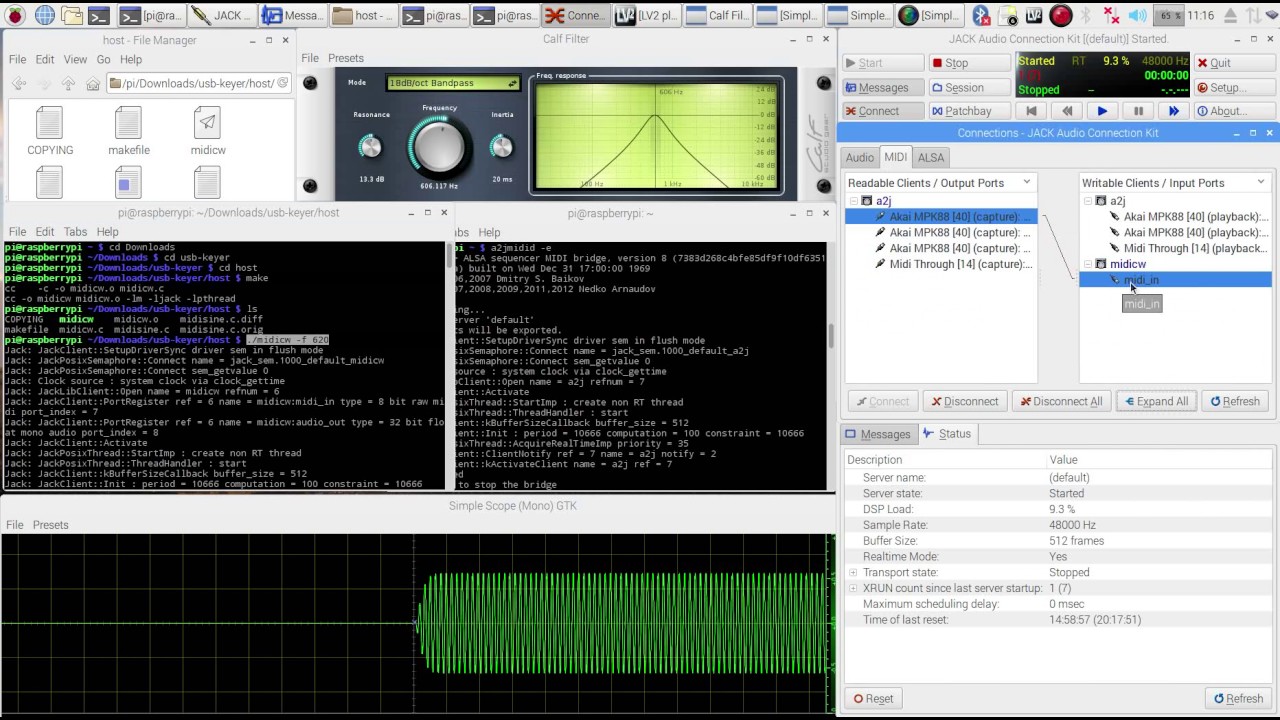The height and width of the screenshot is (720, 1280).
Task: Select the midicw executable icon
Action: tap(208, 133)
